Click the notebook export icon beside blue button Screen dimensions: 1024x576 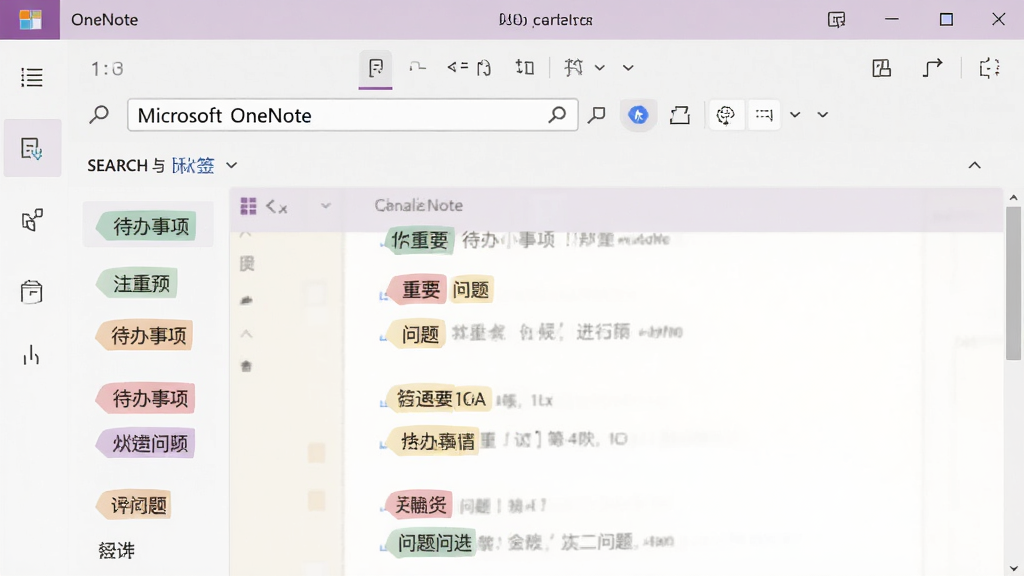point(680,115)
